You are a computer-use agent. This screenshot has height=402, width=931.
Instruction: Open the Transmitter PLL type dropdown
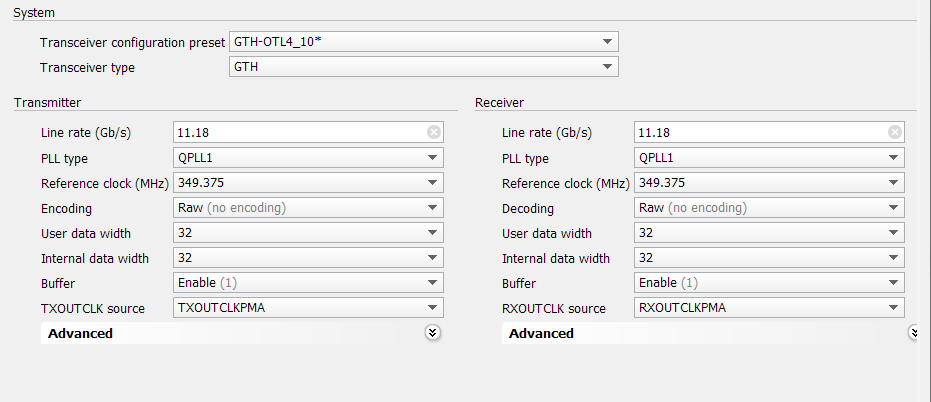(x=308, y=158)
